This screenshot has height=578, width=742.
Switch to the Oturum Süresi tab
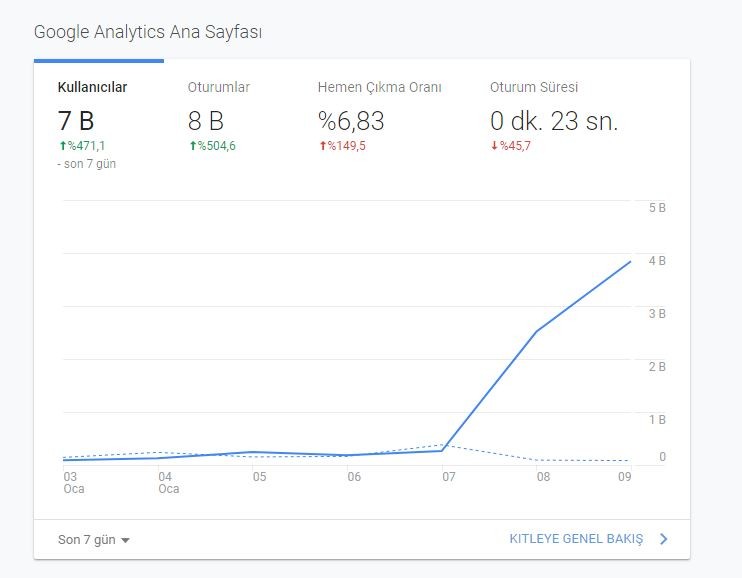[x=534, y=87]
